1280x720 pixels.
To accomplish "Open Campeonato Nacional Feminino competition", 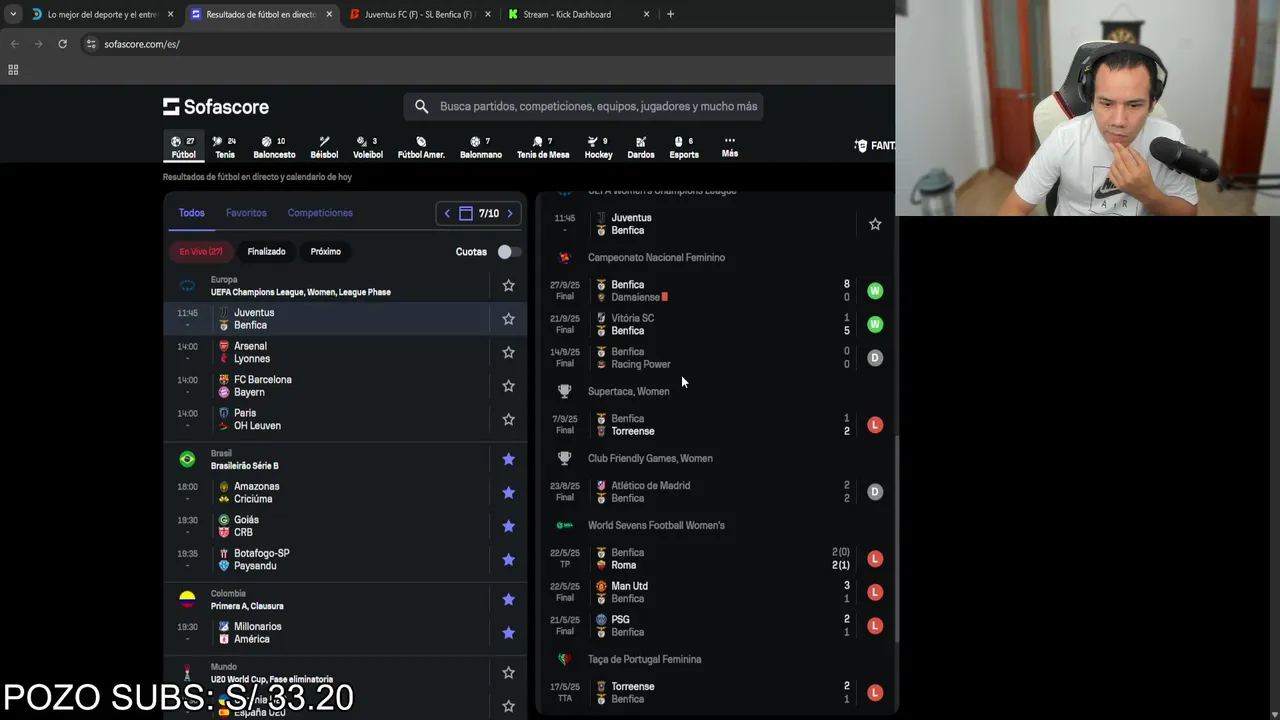I will click(656, 258).
